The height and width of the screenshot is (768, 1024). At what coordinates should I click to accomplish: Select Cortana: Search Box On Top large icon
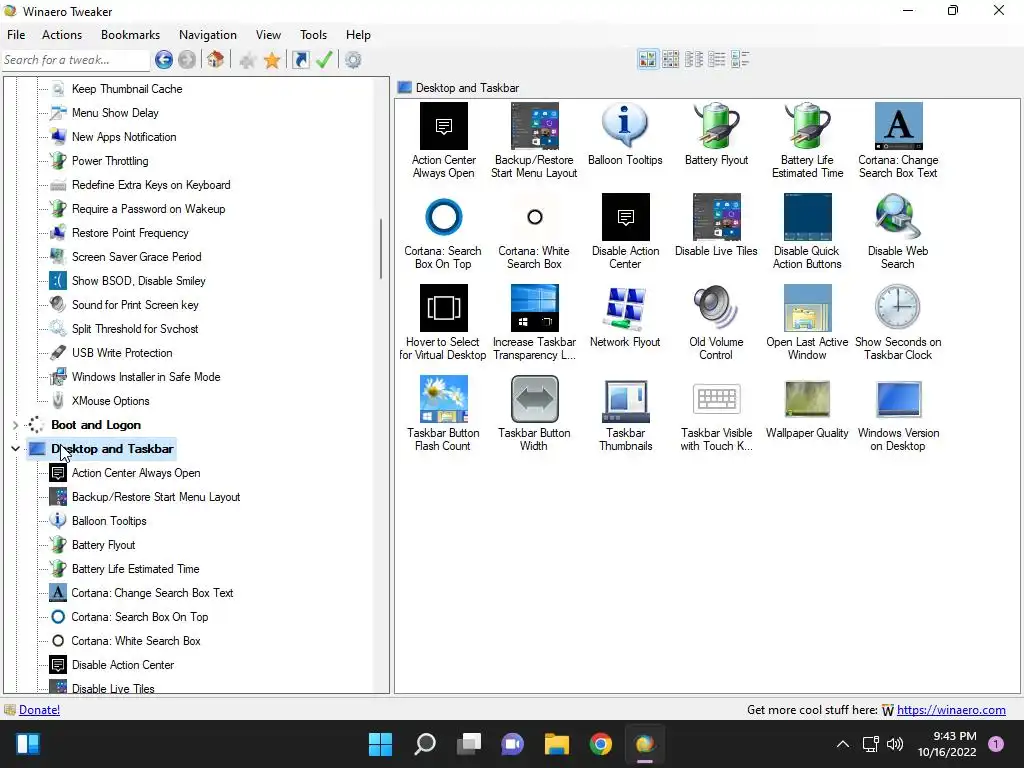click(443, 217)
